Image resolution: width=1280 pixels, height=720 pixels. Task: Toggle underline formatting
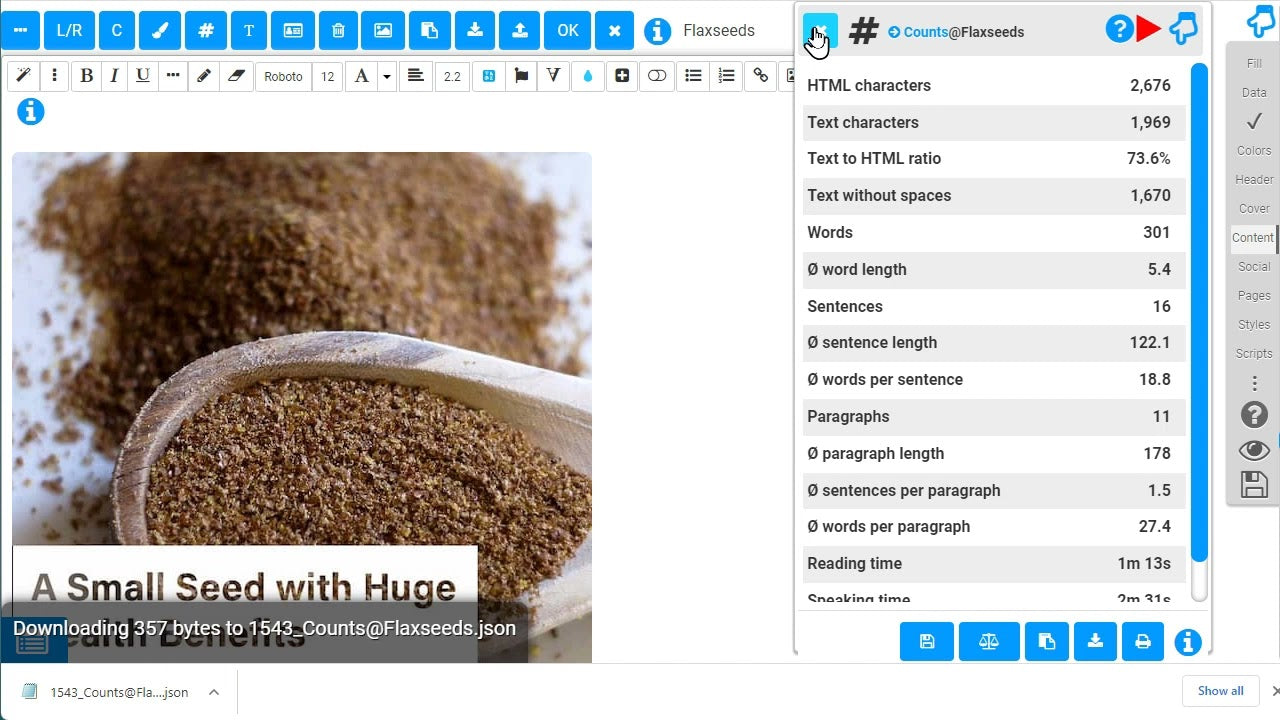click(143, 76)
